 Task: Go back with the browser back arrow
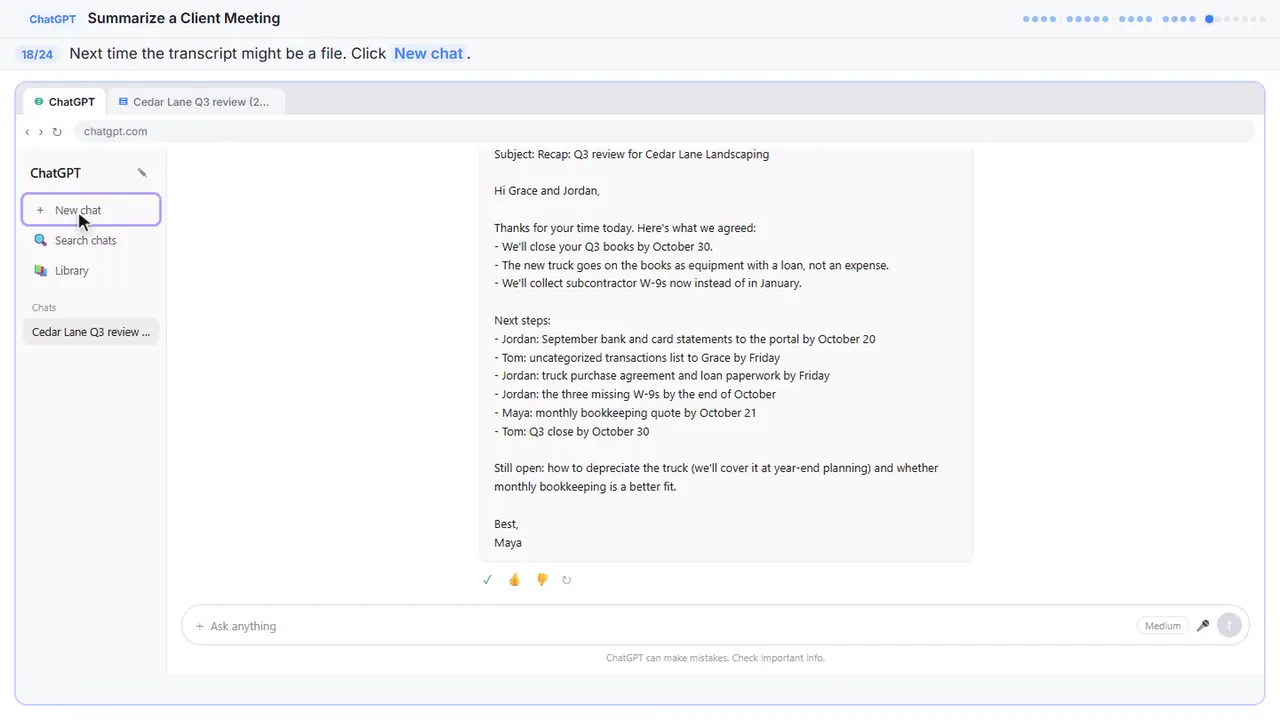(27, 132)
